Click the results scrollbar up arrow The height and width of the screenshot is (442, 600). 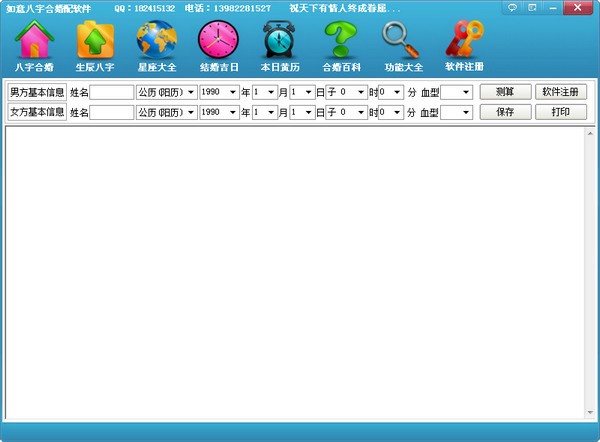click(x=590, y=134)
